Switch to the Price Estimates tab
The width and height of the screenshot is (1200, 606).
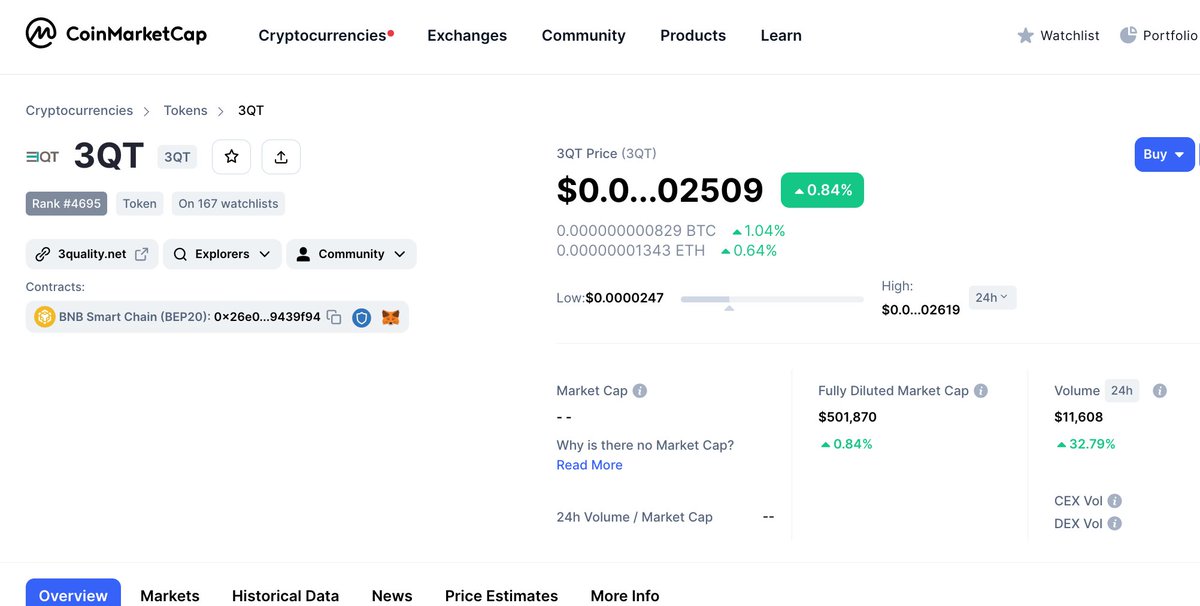tap(501, 595)
